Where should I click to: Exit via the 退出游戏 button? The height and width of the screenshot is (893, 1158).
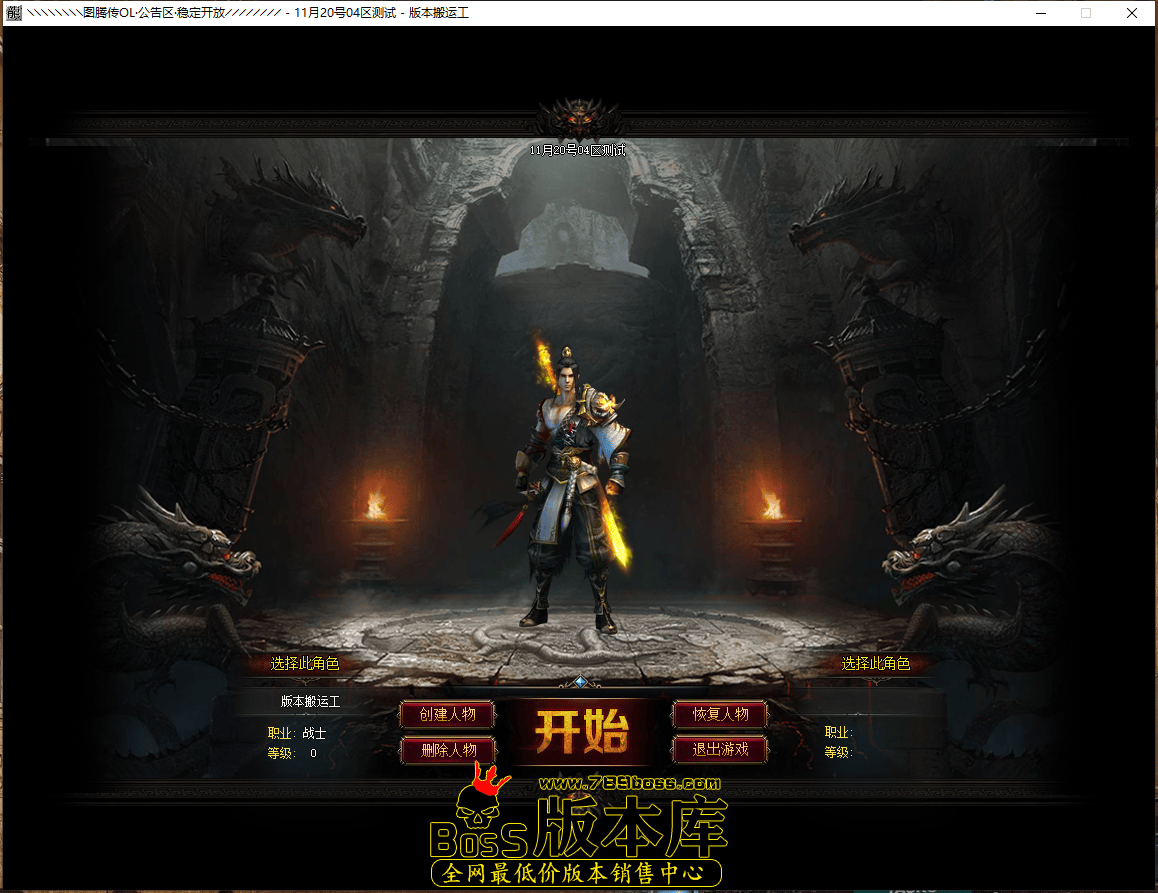tap(720, 749)
